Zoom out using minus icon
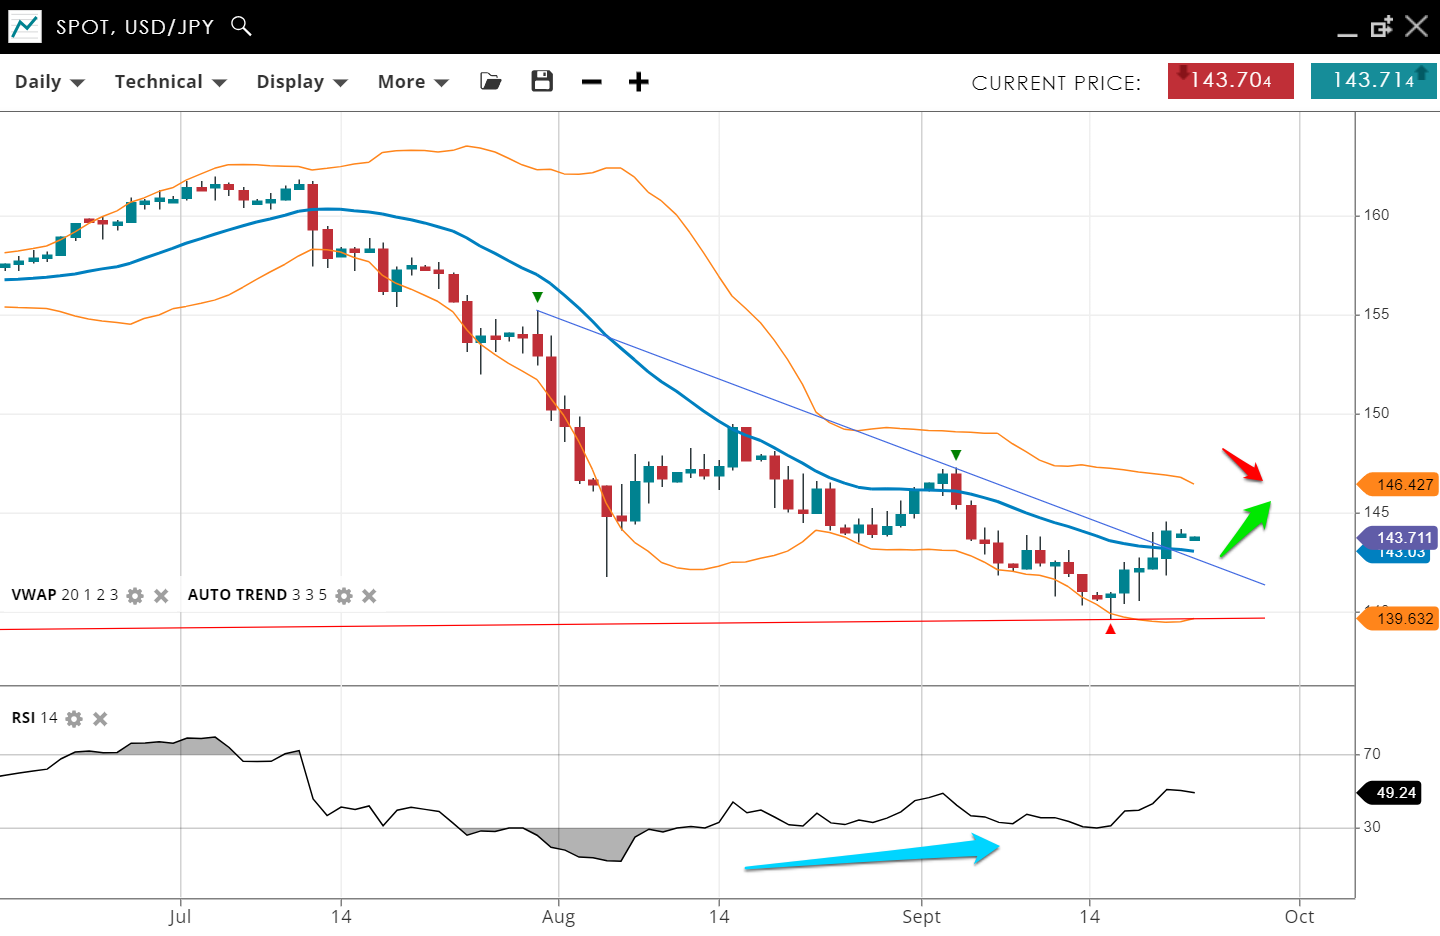This screenshot has height=936, width=1440. (592, 82)
